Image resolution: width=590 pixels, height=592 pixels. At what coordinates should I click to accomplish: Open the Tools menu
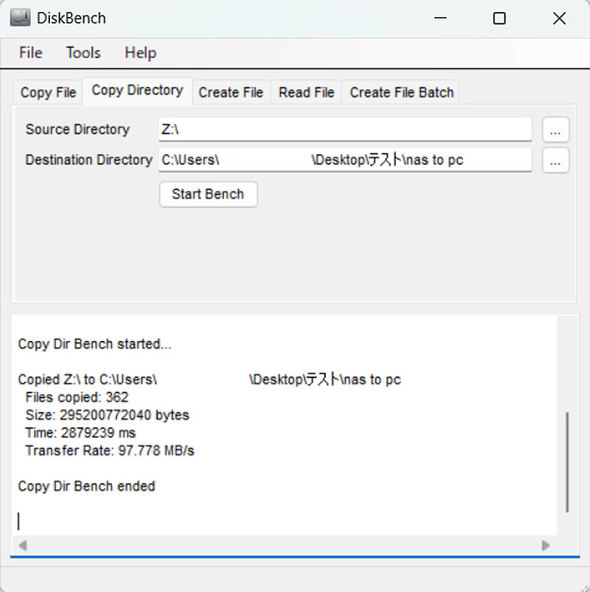(x=83, y=52)
